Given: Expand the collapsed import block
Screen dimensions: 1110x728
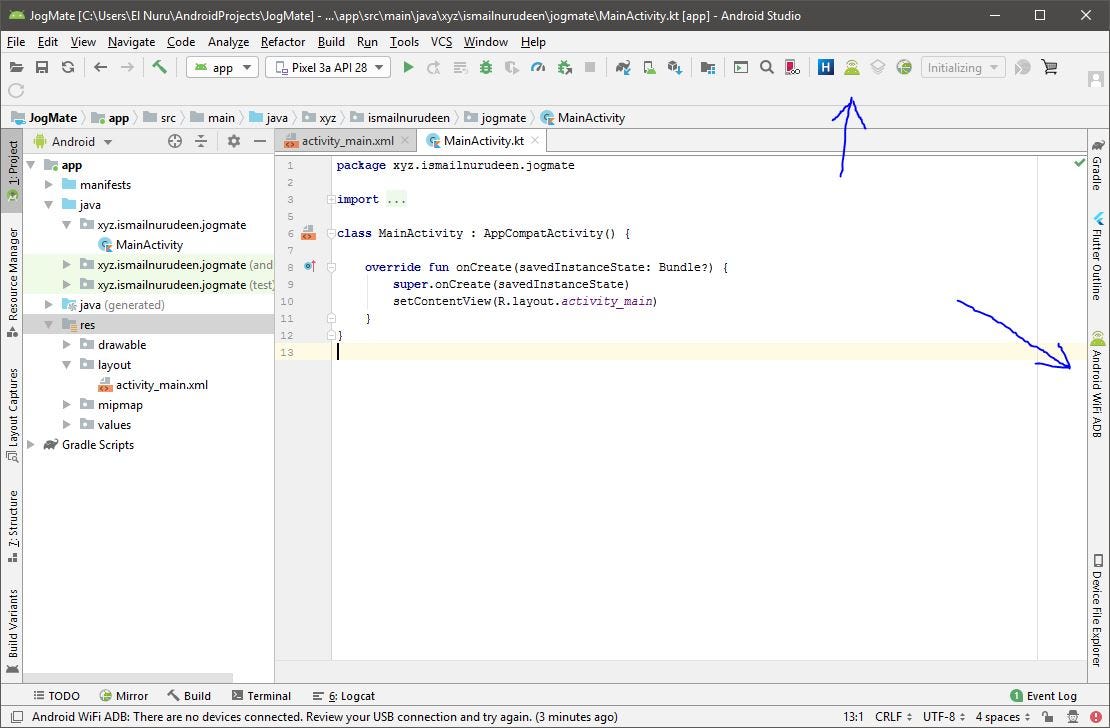Looking at the screenshot, I should tap(331, 199).
